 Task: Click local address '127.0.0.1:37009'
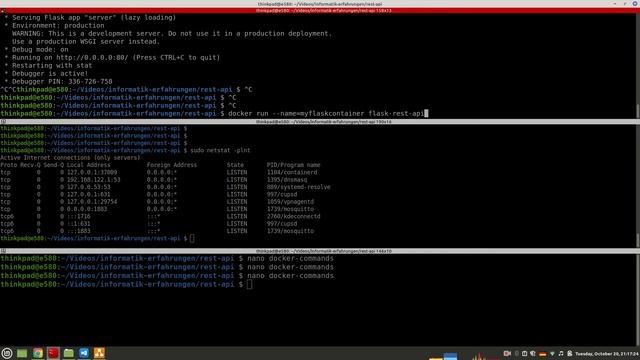(92, 172)
